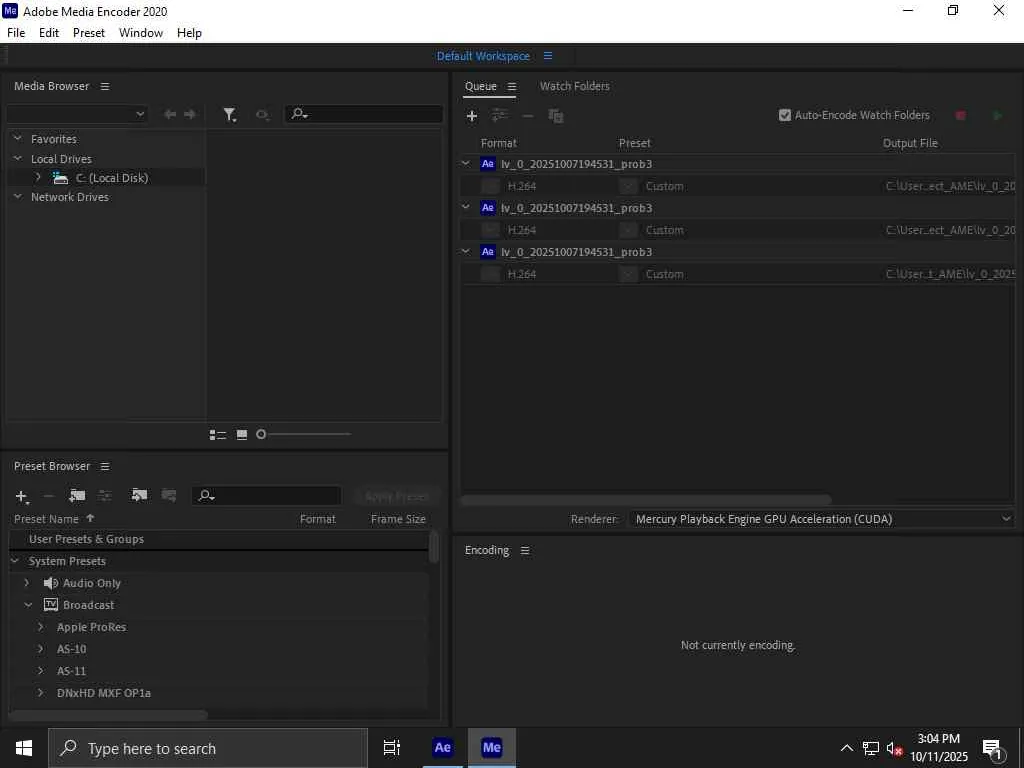1024x768 pixels.
Task: Open the Preset menu
Action: coord(89,33)
